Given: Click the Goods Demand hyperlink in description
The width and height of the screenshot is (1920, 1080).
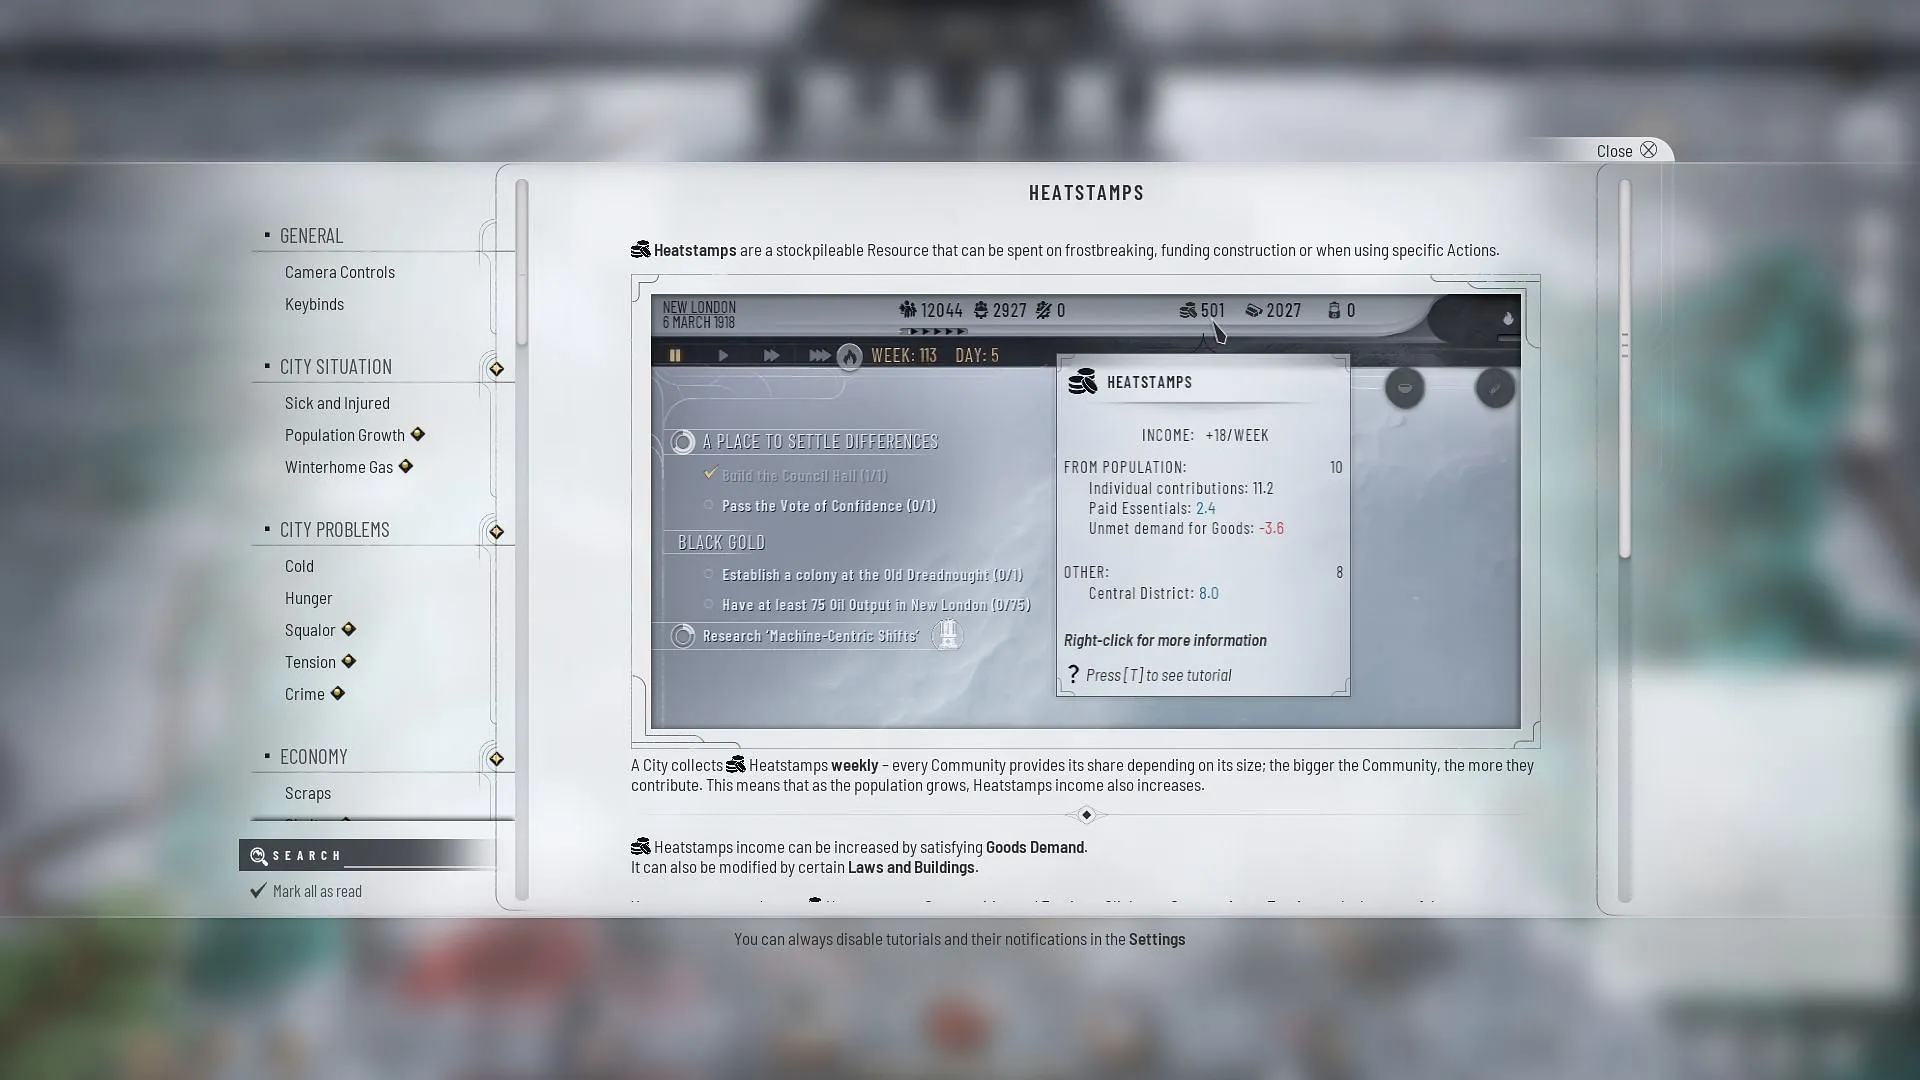Looking at the screenshot, I should point(1035,845).
